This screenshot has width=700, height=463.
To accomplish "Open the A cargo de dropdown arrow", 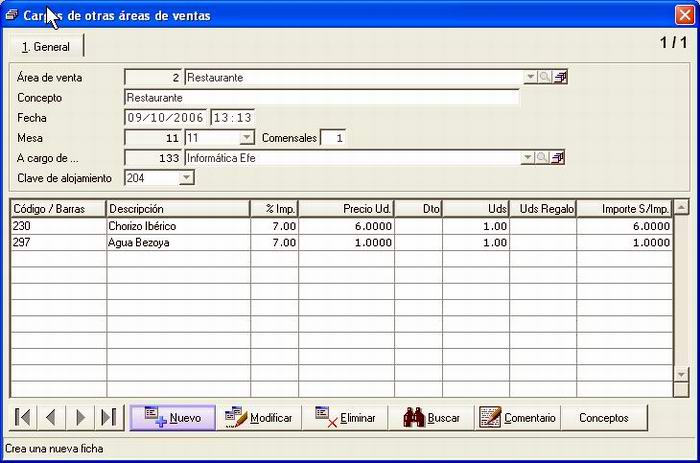I will [x=527, y=158].
